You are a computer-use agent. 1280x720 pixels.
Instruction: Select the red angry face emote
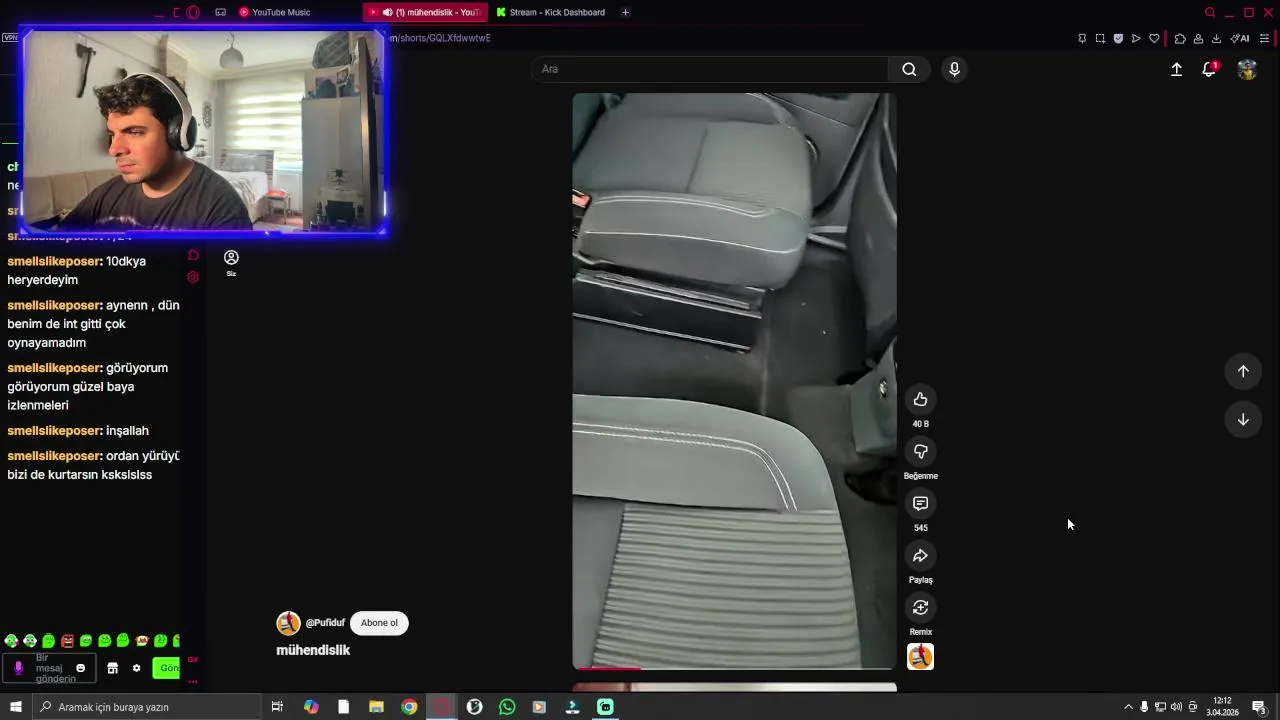[67, 641]
